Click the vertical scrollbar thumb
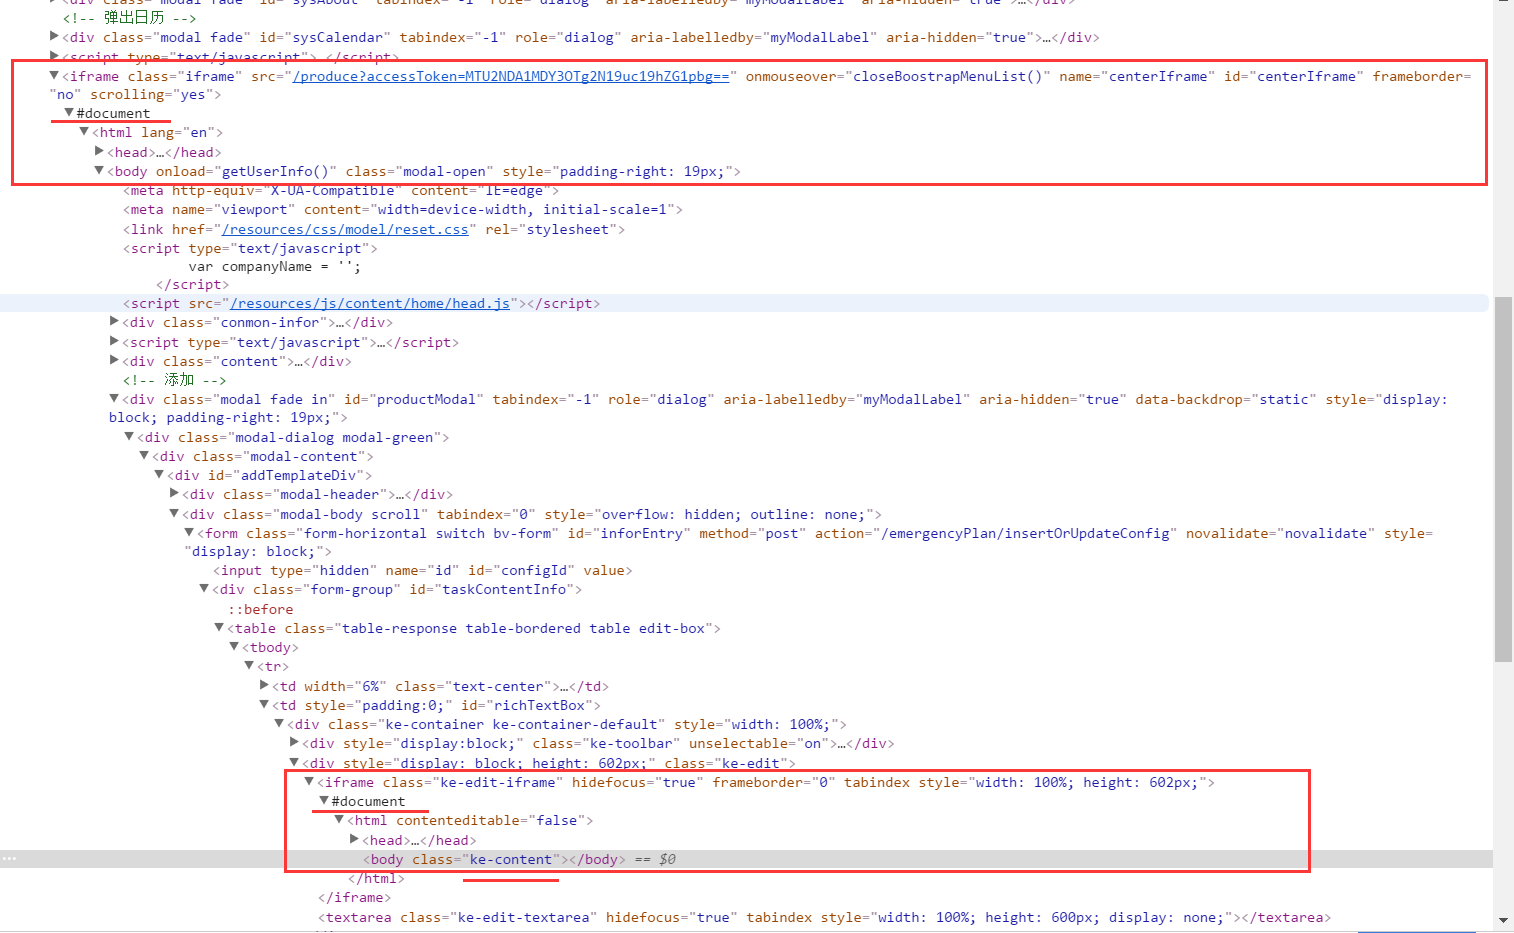Image resolution: width=1514 pixels, height=933 pixels. click(x=1504, y=479)
